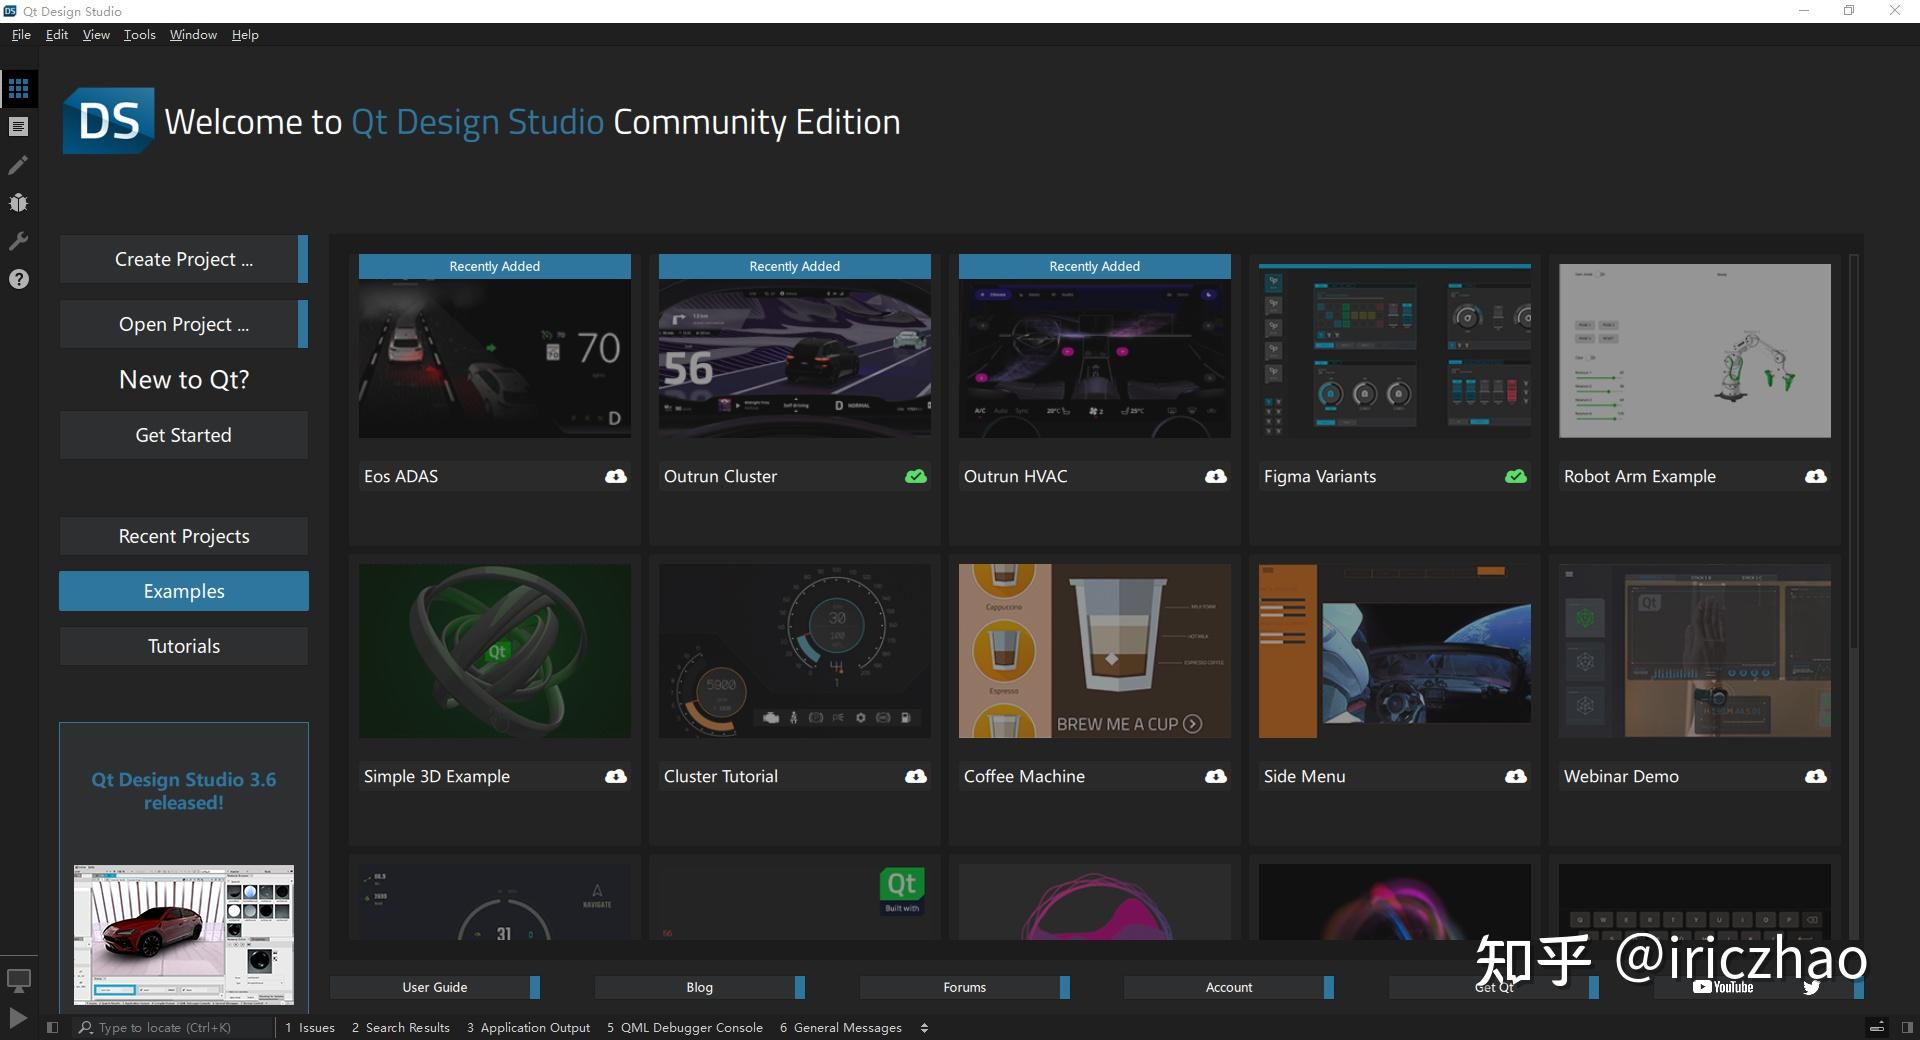
Task: Click the search magnifier in locator
Action: [86, 1027]
